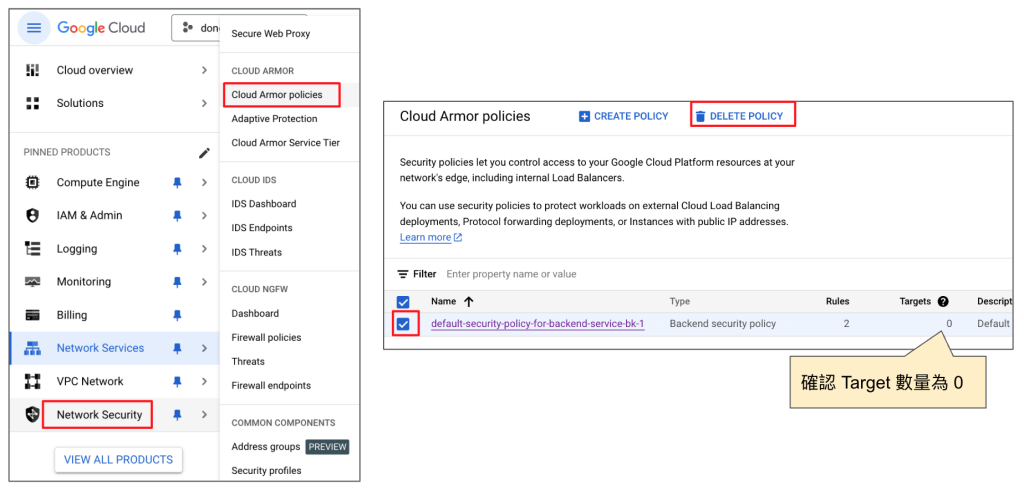This screenshot has height=490, width=1024.
Task: Open Address groups entry
Action: 266,447
